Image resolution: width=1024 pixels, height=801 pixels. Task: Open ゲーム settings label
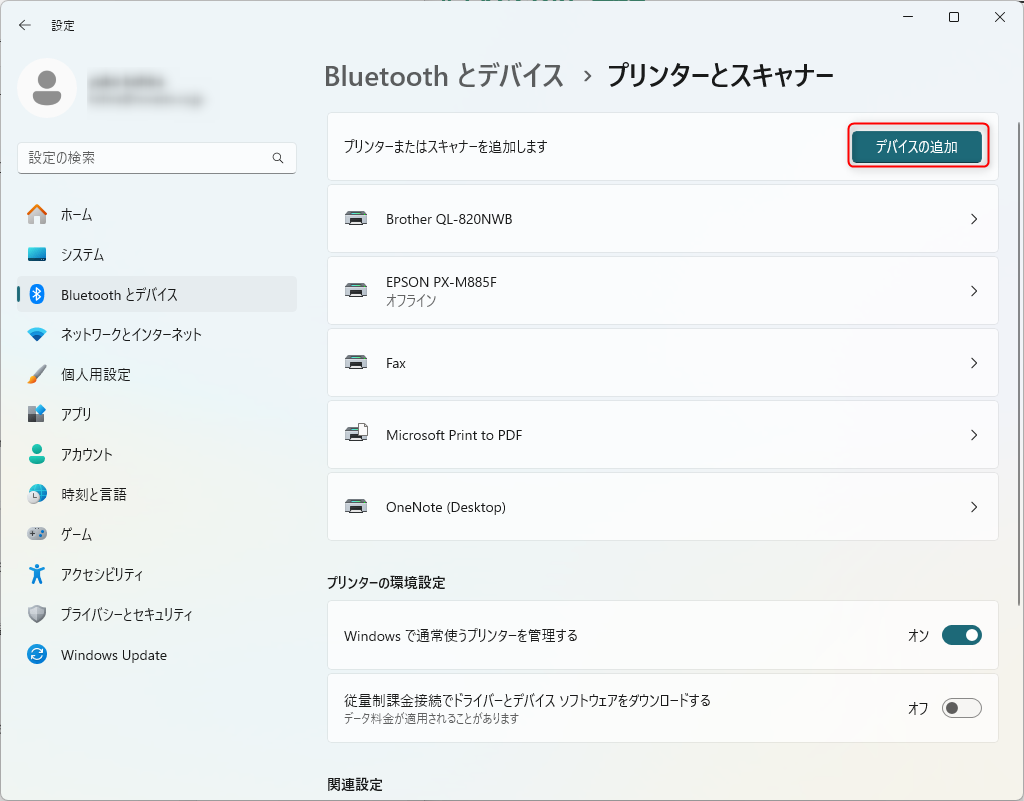point(76,534)
